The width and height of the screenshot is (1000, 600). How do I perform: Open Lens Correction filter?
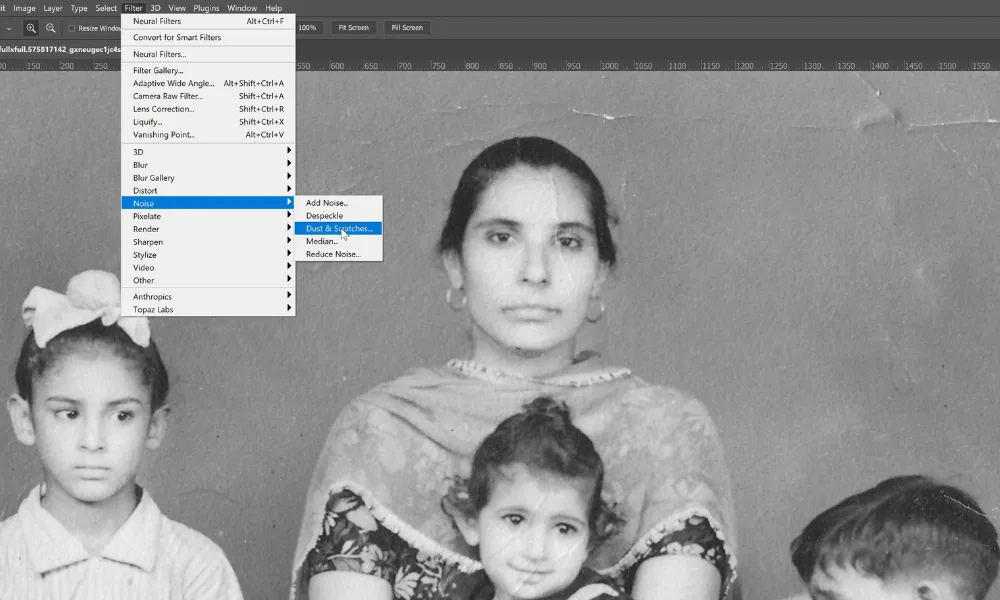208,109
